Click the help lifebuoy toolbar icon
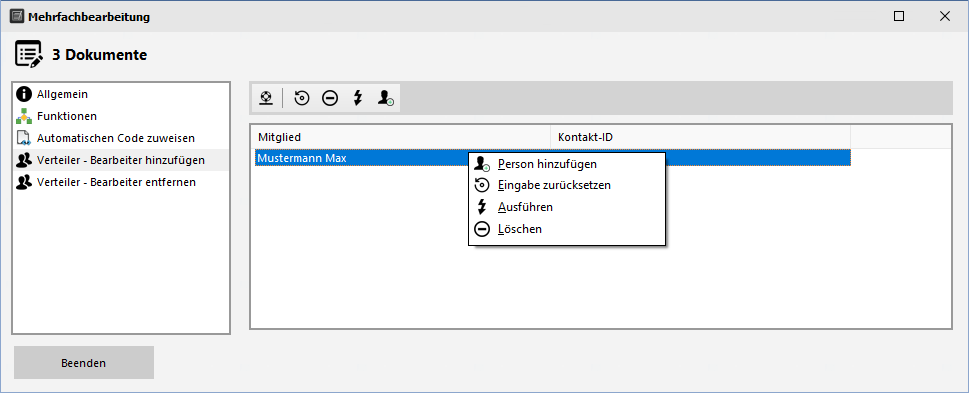969x393 pixels. tap(266, 98)
